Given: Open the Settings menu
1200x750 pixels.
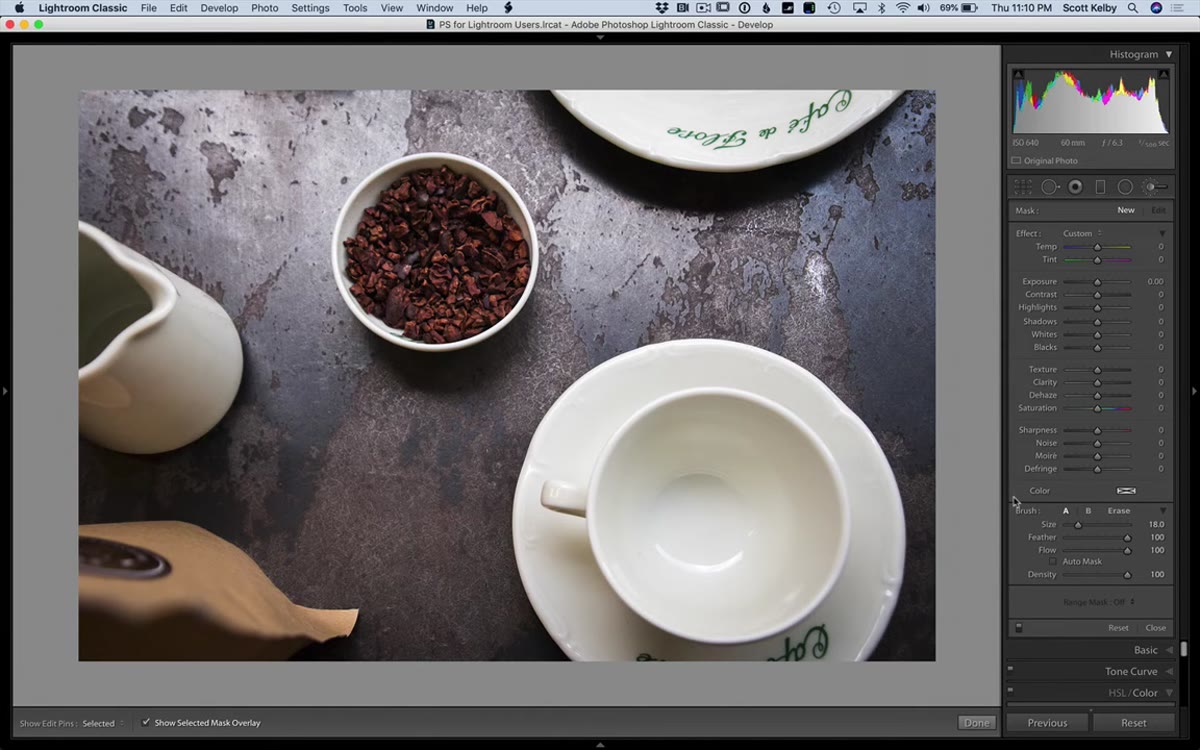Looking at the screenshot, I should pos(310,8).
